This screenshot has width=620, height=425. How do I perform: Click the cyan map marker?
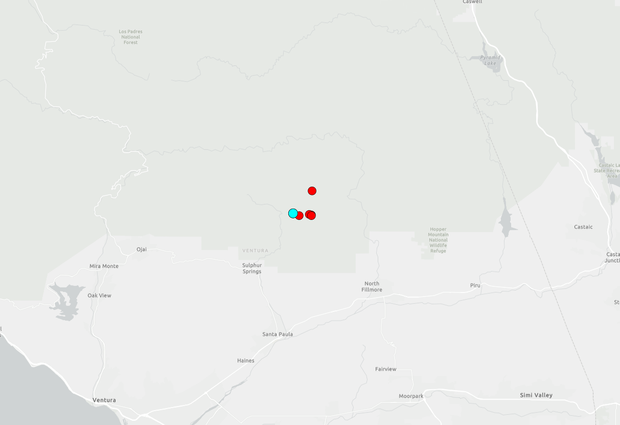[x=293, y=213]
